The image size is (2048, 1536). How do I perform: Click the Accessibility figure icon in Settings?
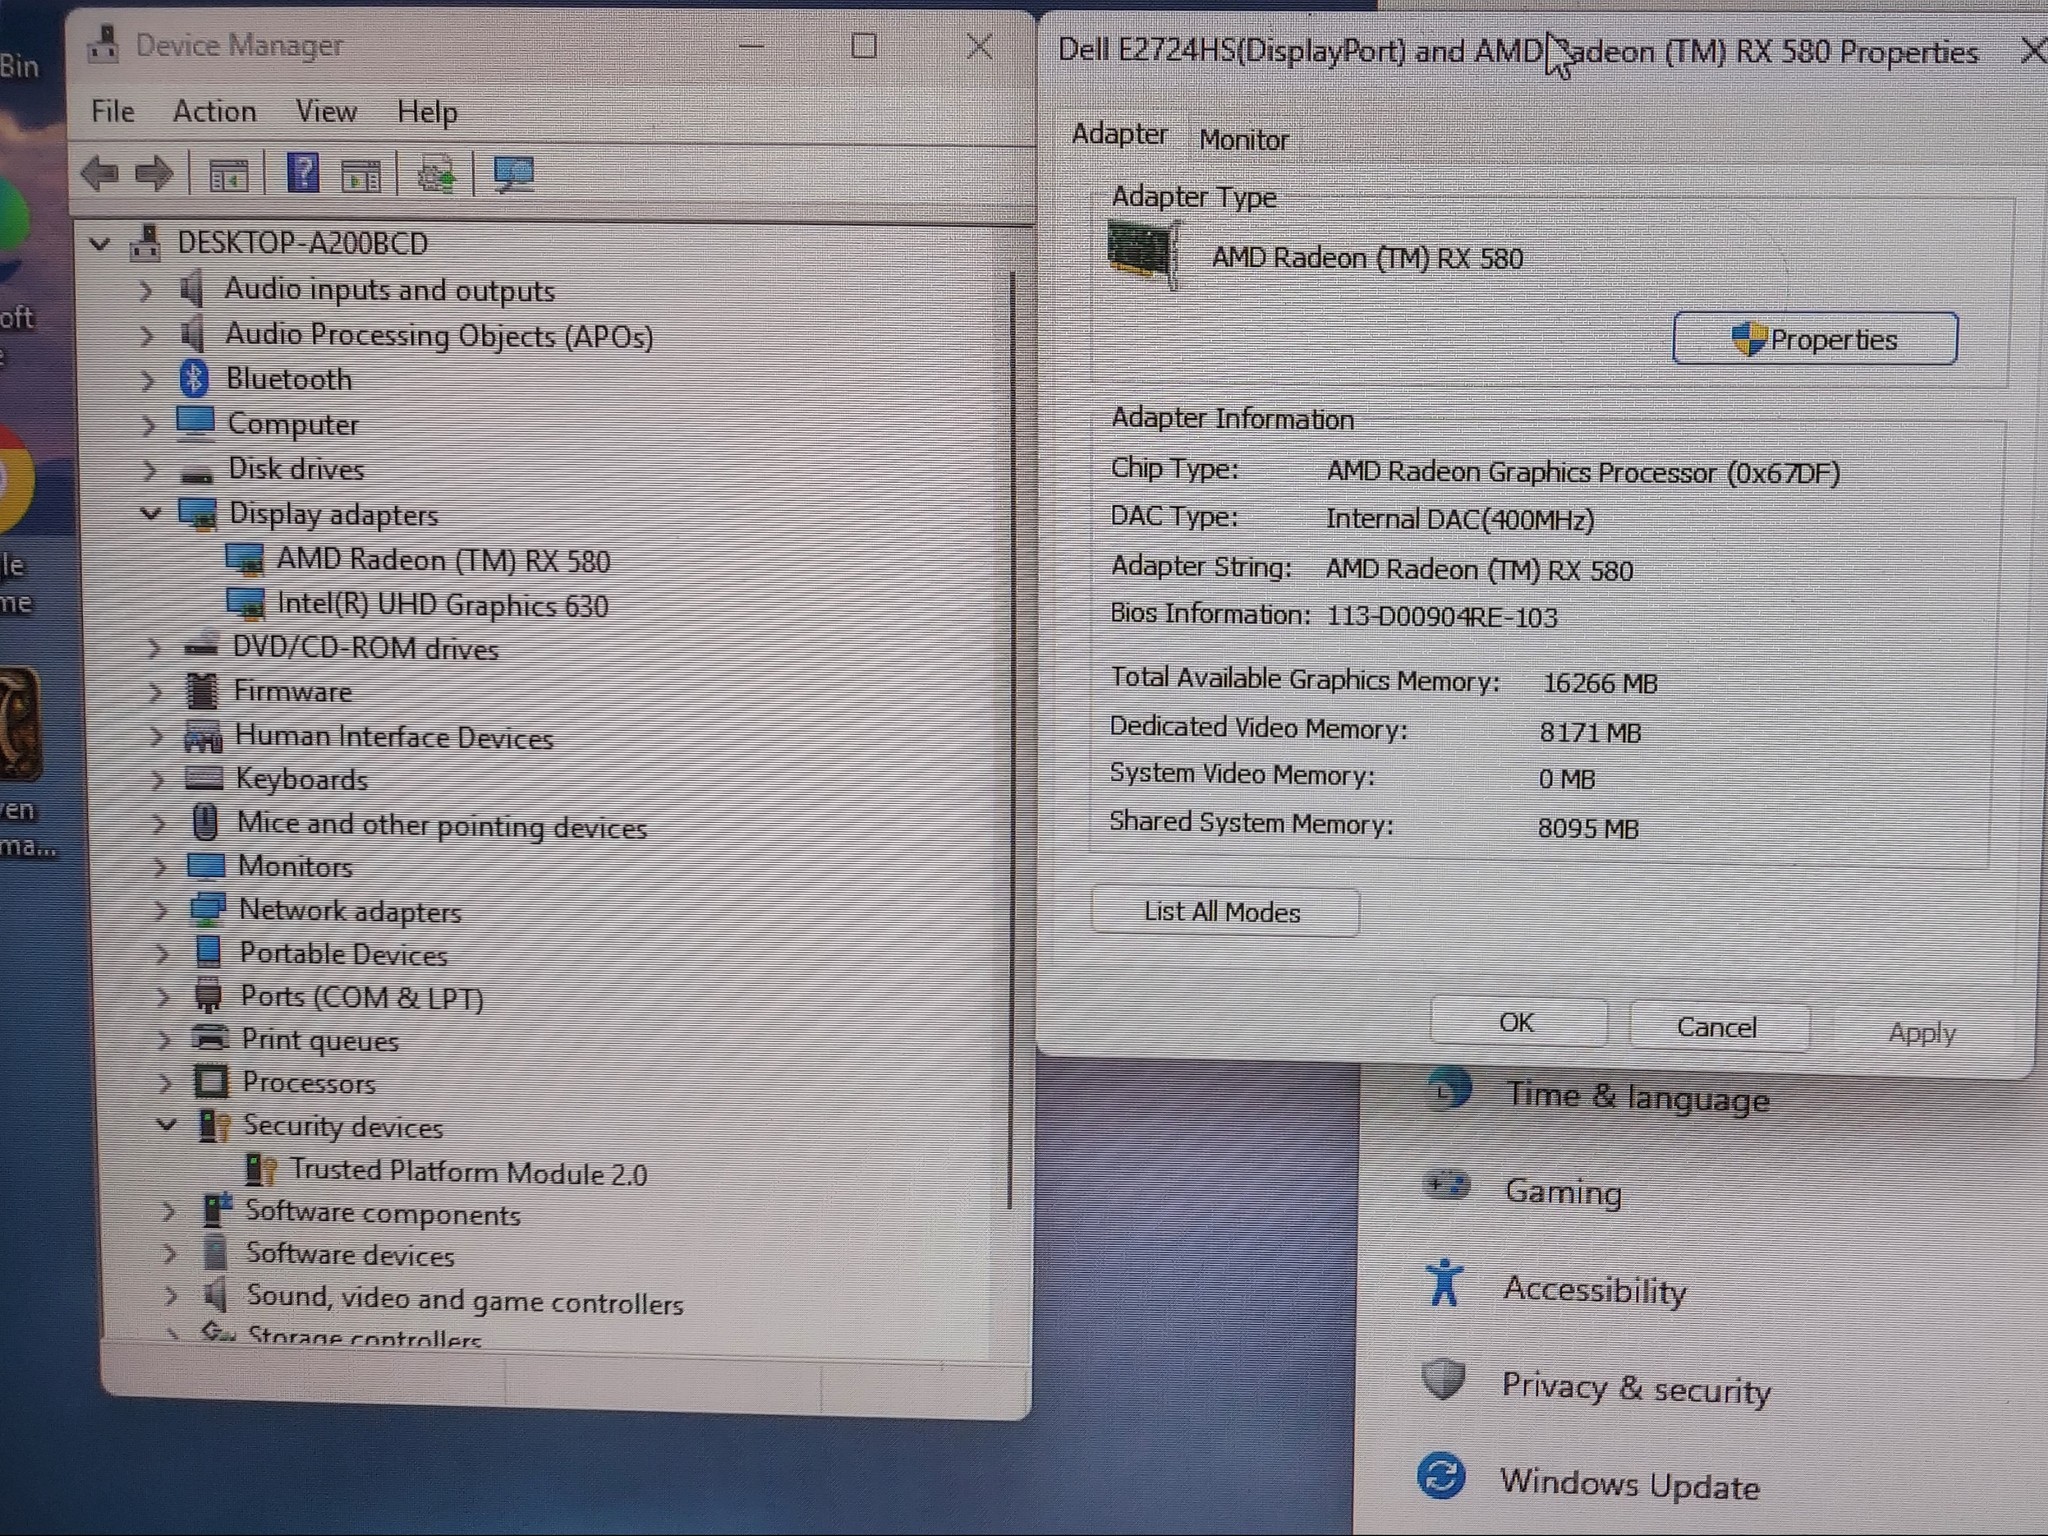click(x=1445, y=1283)
